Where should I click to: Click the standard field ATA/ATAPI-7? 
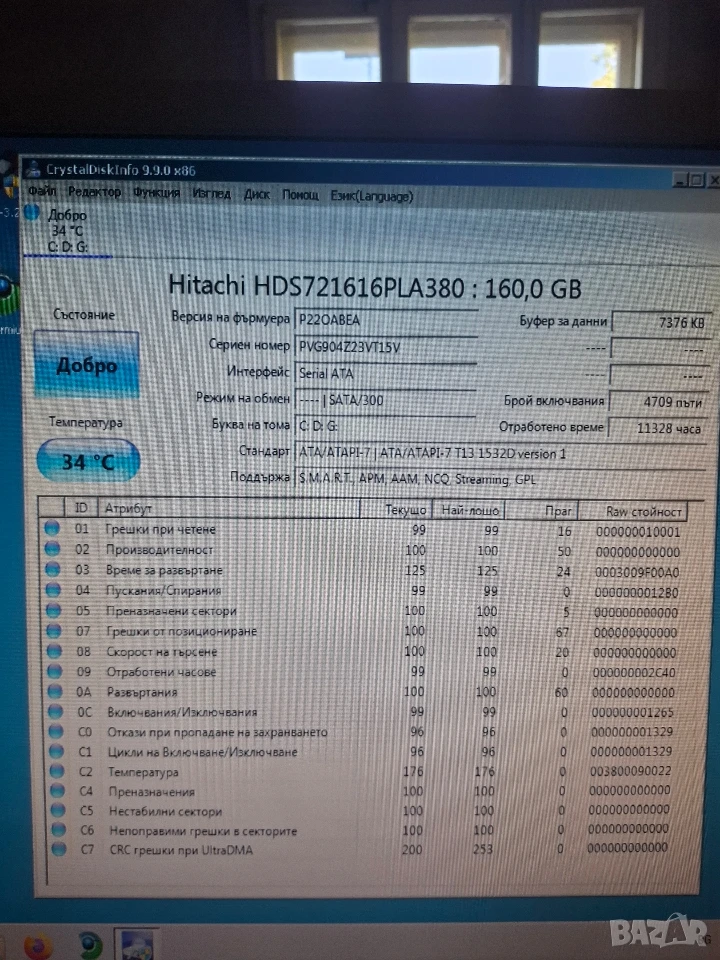tap(500, 453)
